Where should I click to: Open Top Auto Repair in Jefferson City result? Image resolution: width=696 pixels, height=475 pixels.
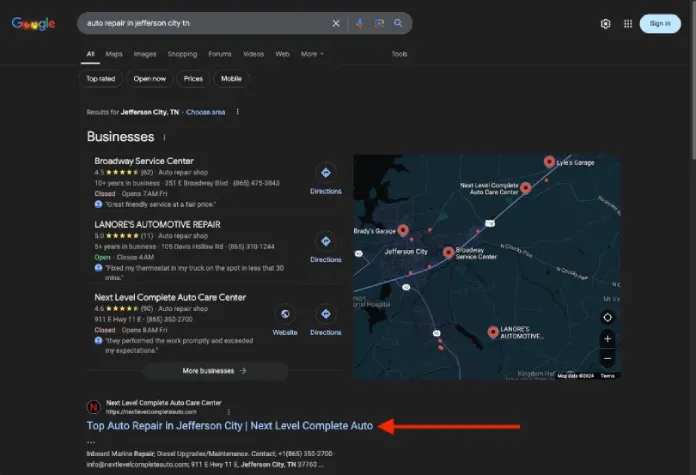pos(229,426)
